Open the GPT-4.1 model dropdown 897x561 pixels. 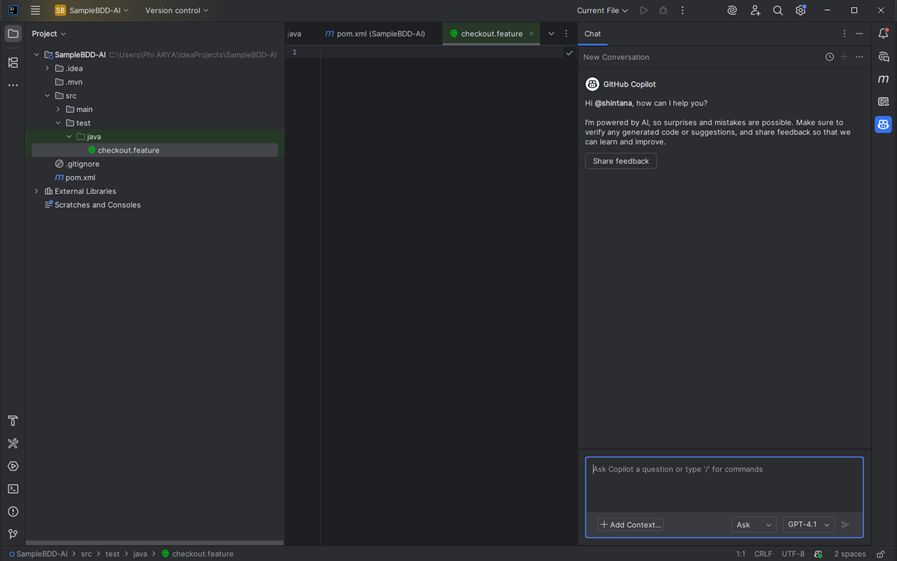pyautogui.click(x=808, y=525)
